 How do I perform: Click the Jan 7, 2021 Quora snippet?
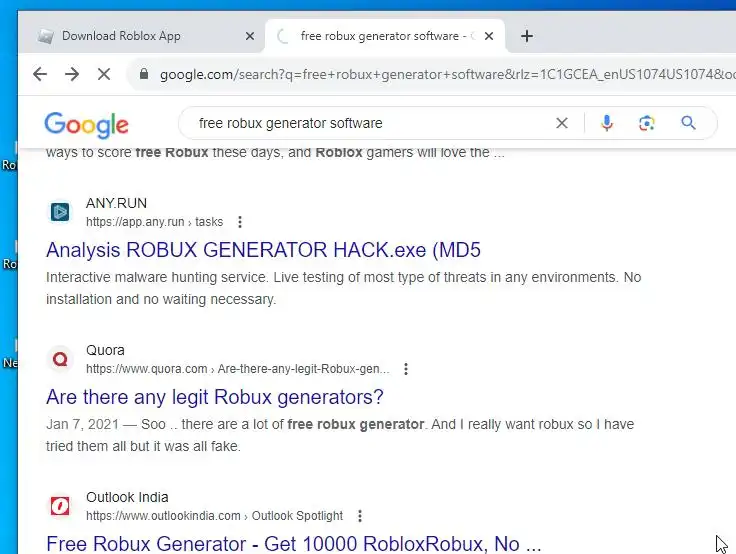340,435
